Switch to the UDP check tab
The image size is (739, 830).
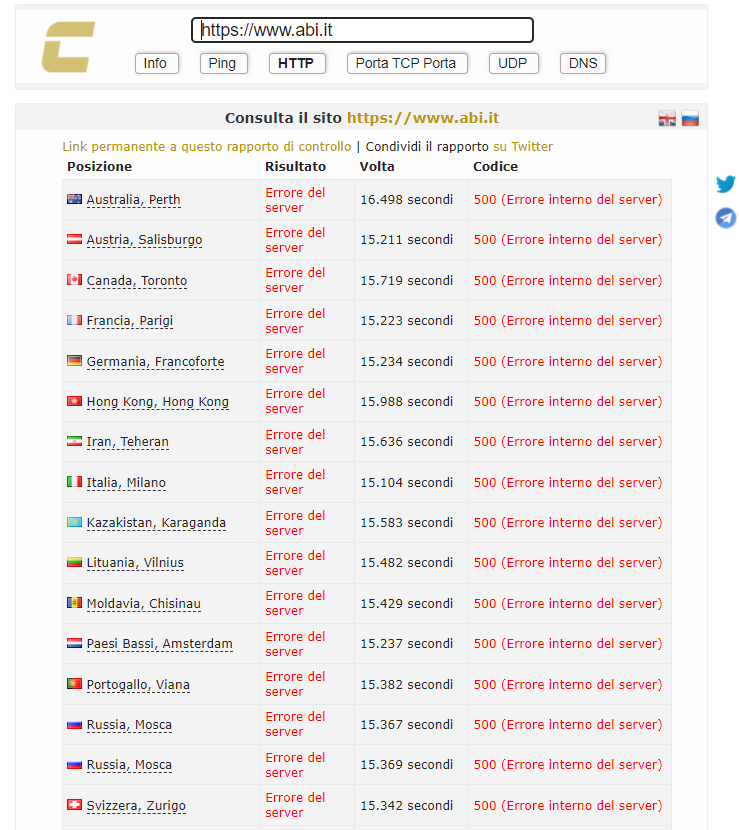click(514, 63)
